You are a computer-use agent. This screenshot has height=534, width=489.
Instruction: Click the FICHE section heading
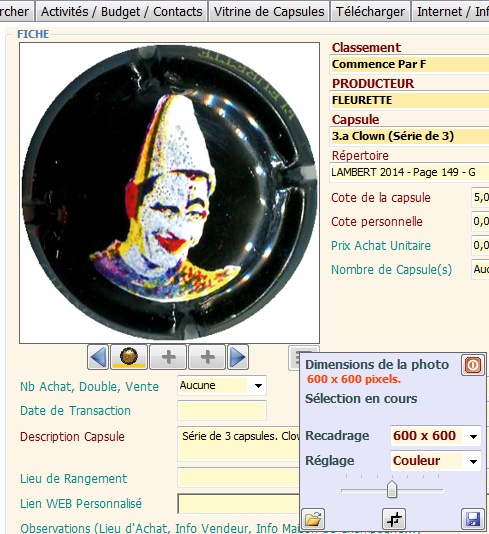(x=33, y=34)
